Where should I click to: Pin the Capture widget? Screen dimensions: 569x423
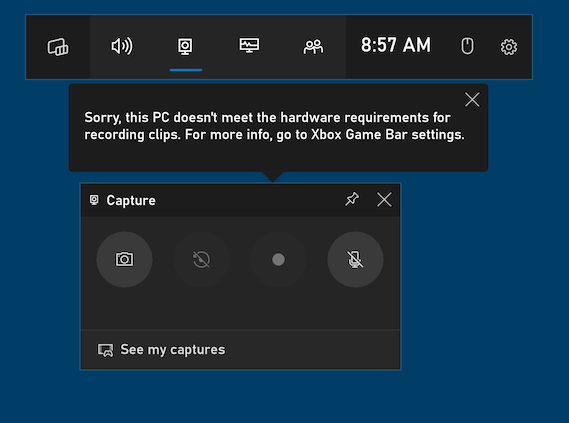(352, 199)
